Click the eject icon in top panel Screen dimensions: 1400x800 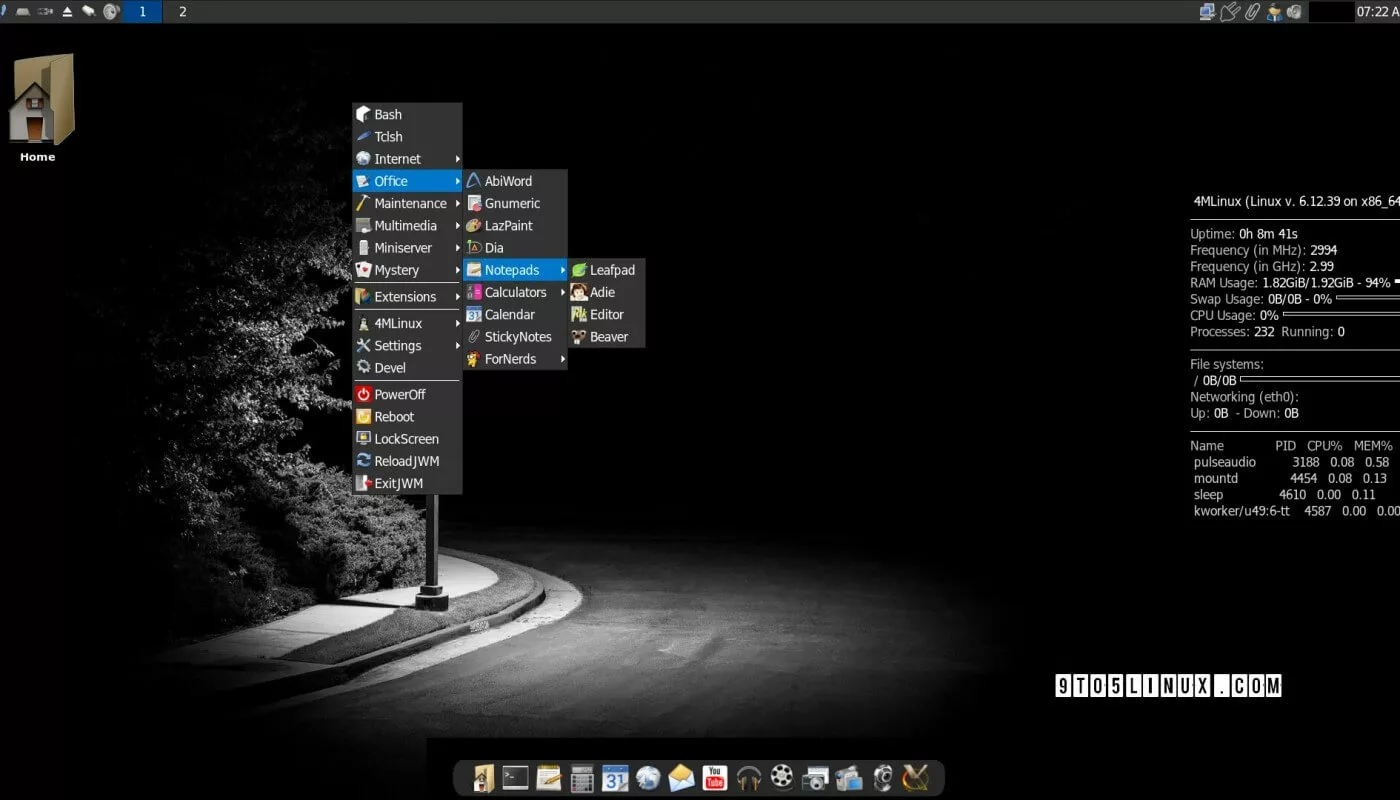(x=67, y=12)
